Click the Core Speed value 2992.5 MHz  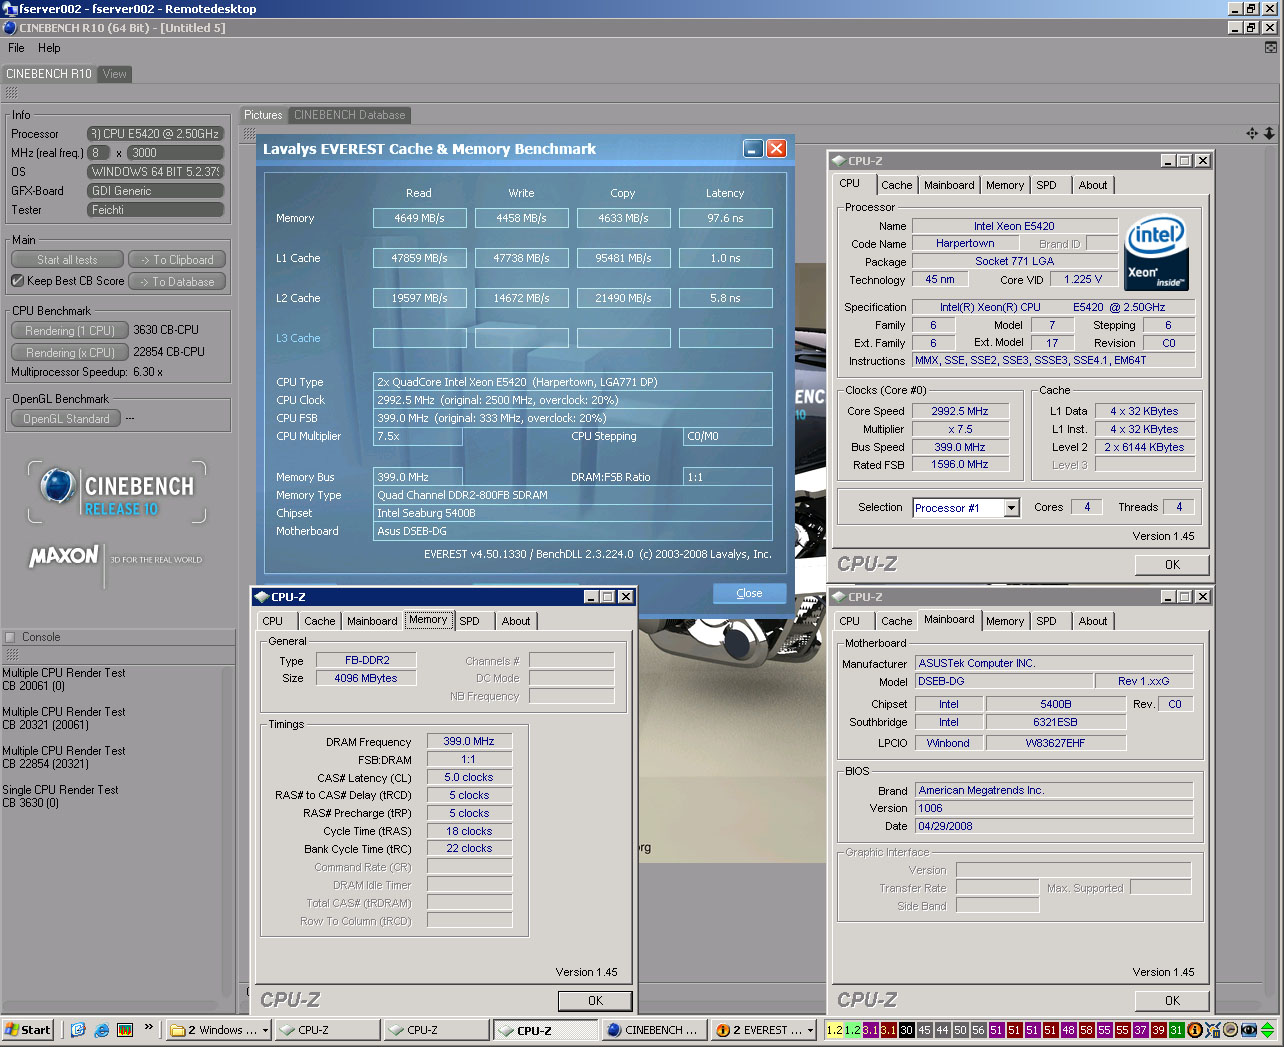960,411
